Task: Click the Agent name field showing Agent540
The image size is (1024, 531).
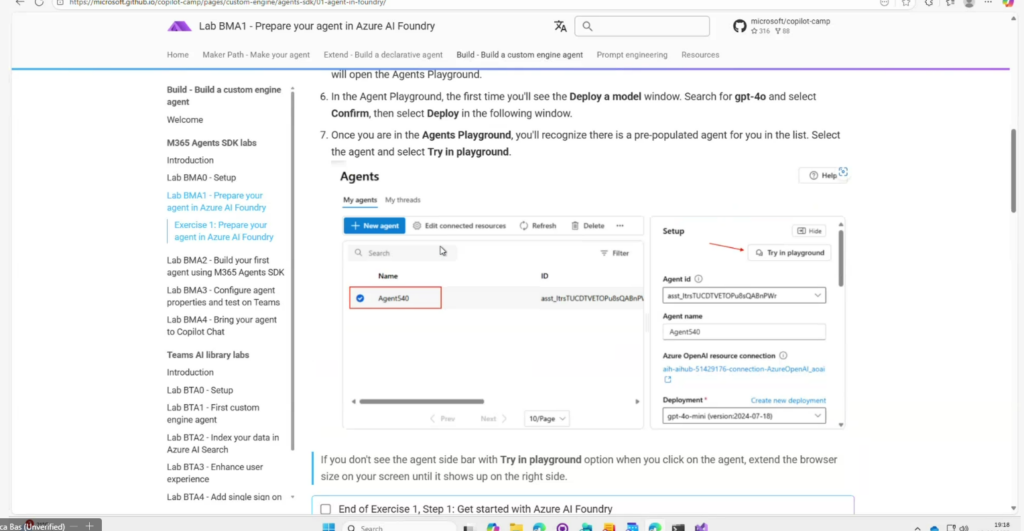Action: 744,332
